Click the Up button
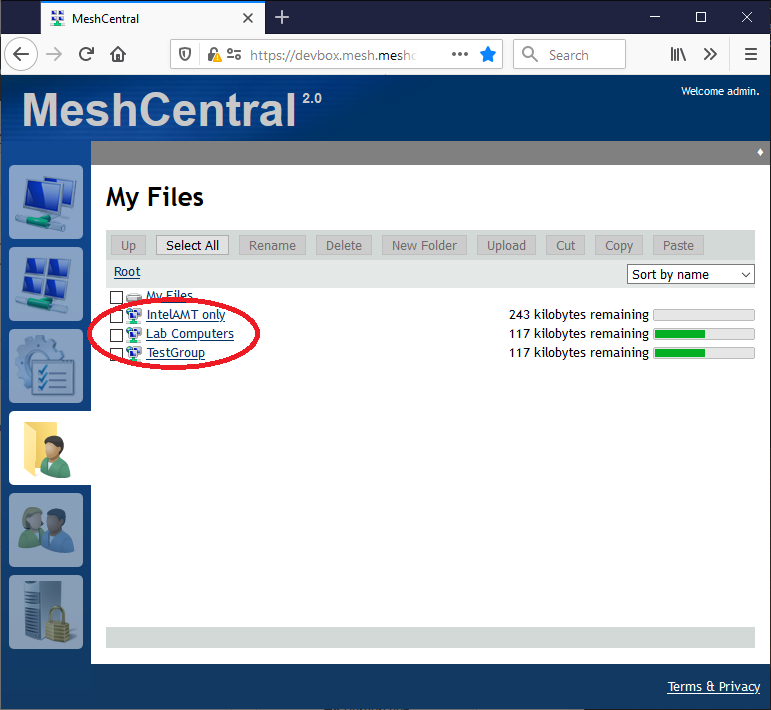Screen dimensions: 771x710 click(128, 245)
